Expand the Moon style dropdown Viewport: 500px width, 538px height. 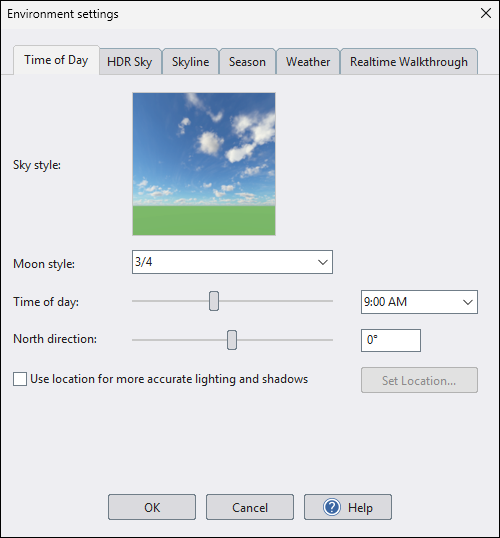[232, 262]
